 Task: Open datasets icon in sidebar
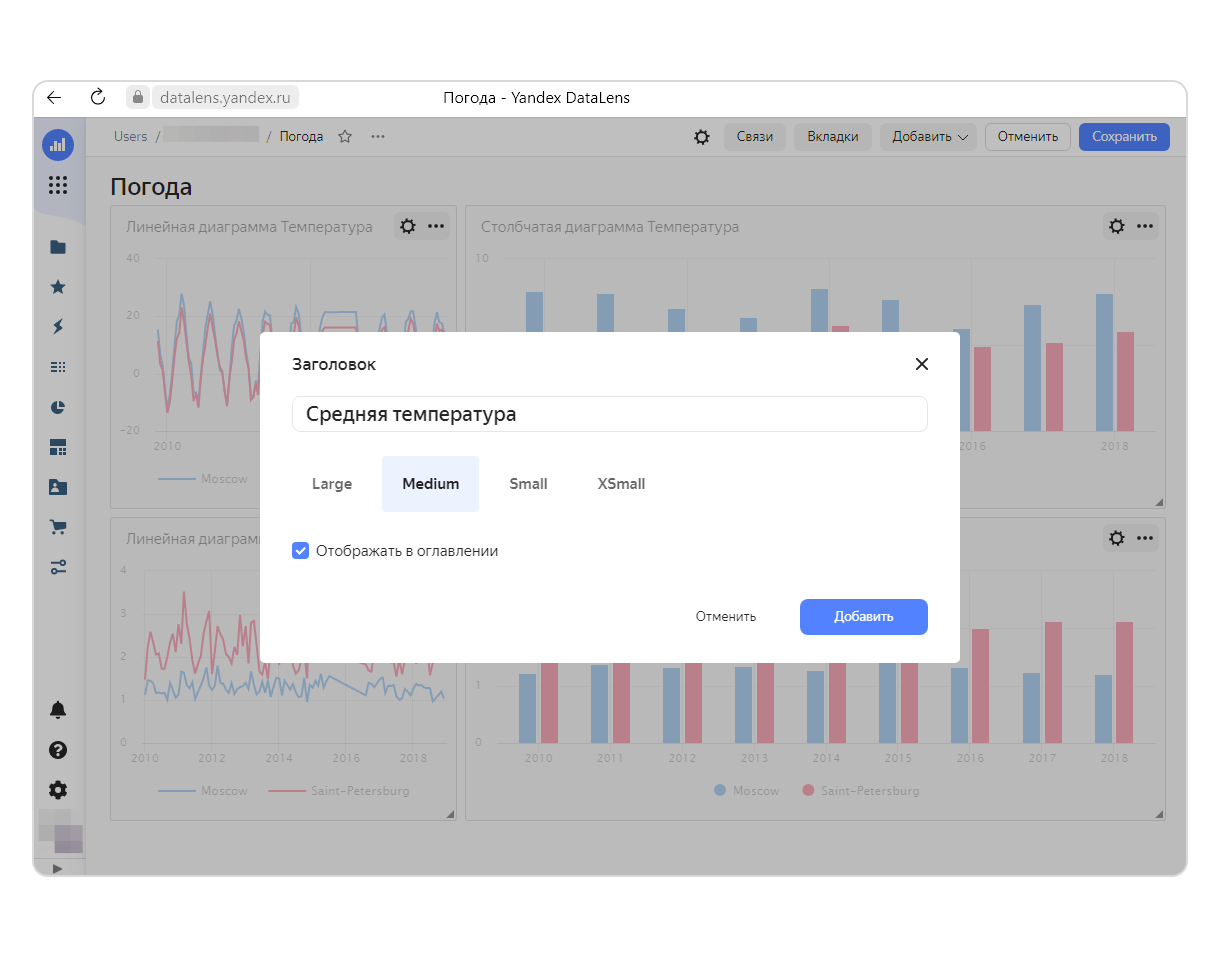pyautogui.click(x=58, y=367)
